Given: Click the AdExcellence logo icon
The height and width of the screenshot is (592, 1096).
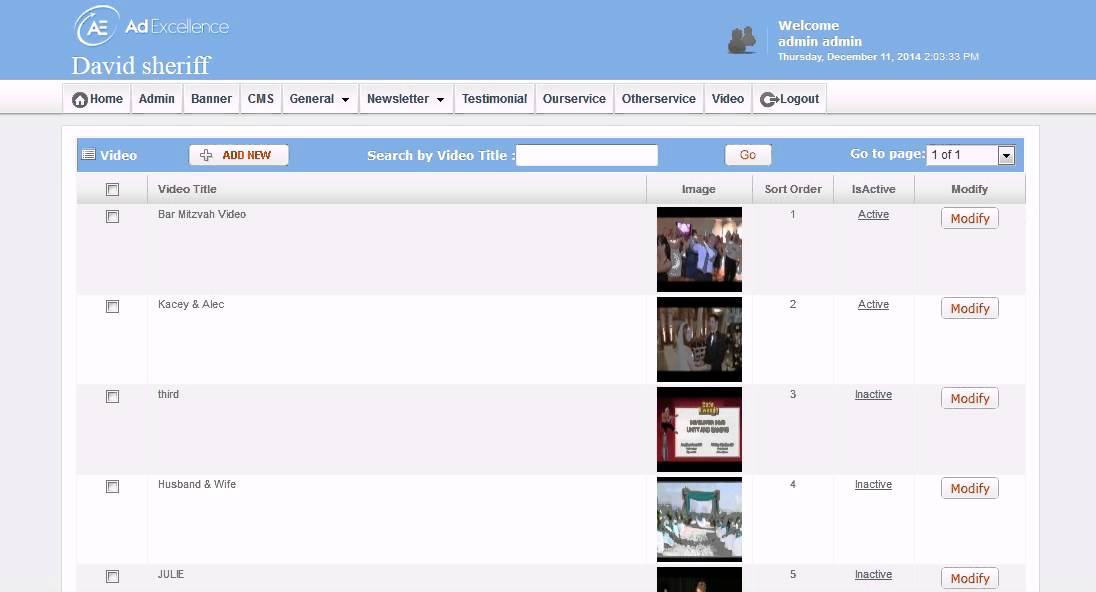Looking at the screenshot, I should pyautogui.click(x=97, y=27).
